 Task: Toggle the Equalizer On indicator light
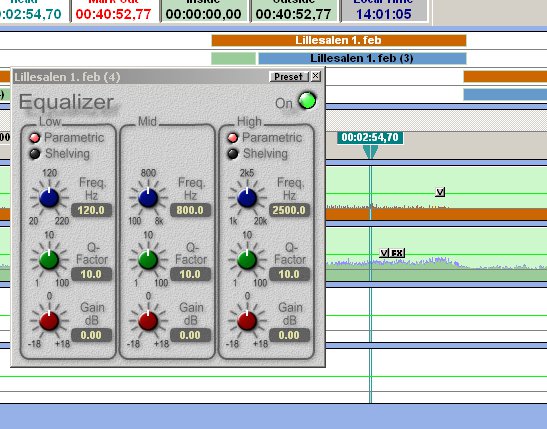point(307,101)
